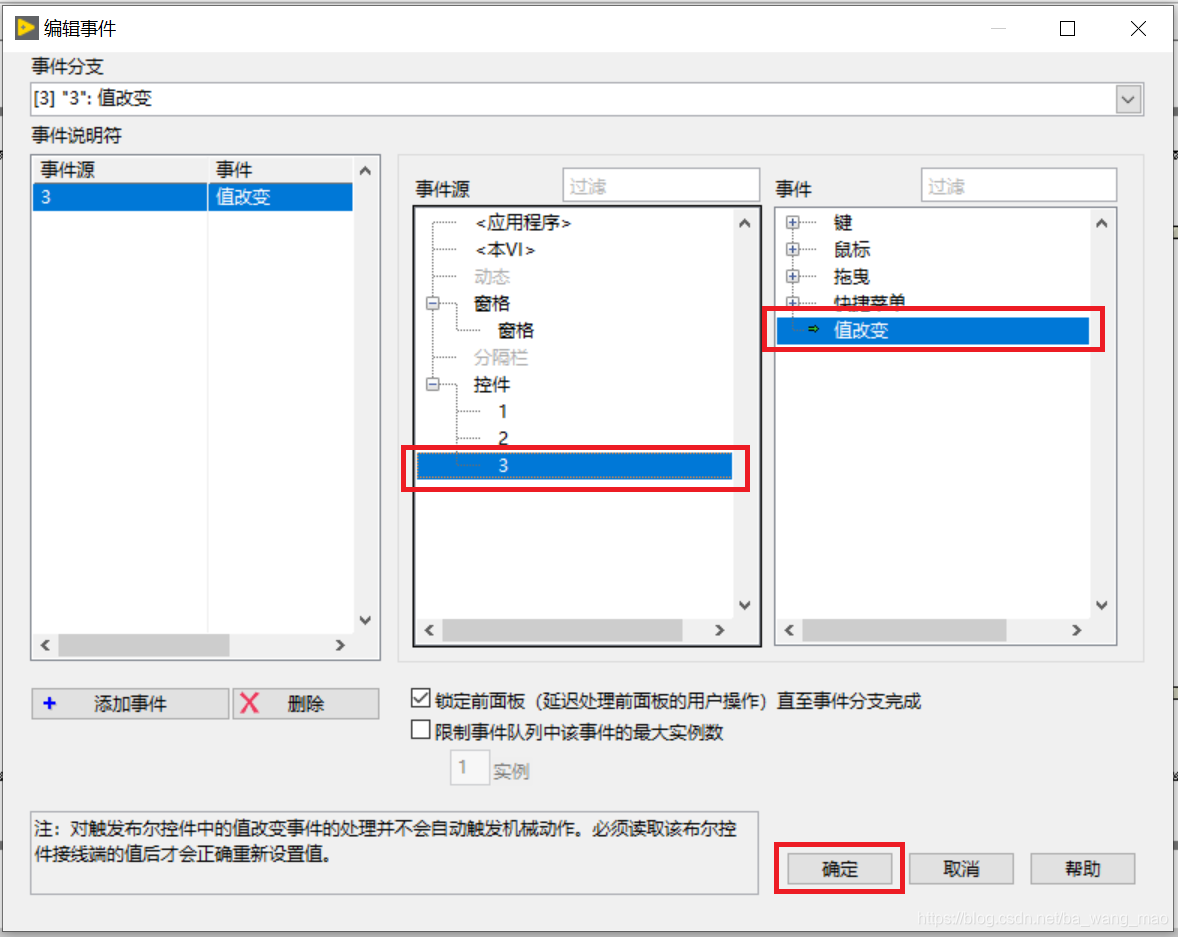This screenshot has height=937, width=1178.
Task: Click the LabVIEW icon in title bar
Action: pos(26,29)
